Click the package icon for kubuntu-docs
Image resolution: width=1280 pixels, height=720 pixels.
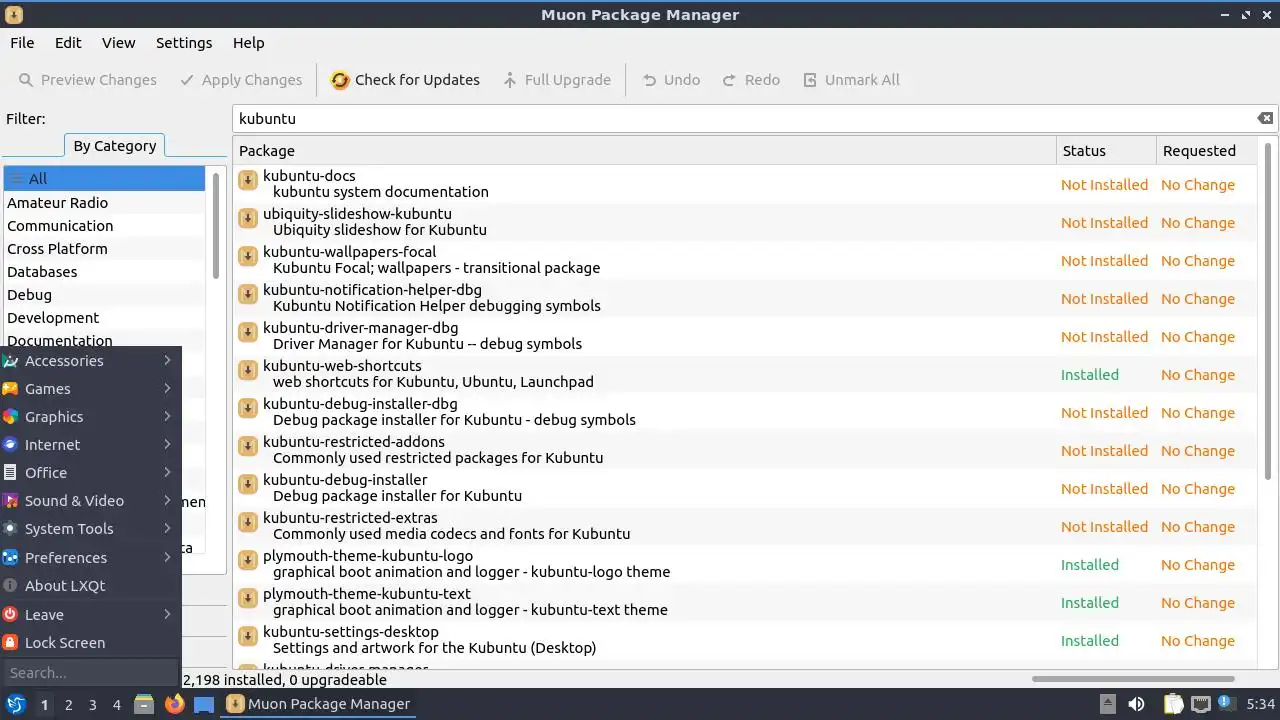click(248, 181)
